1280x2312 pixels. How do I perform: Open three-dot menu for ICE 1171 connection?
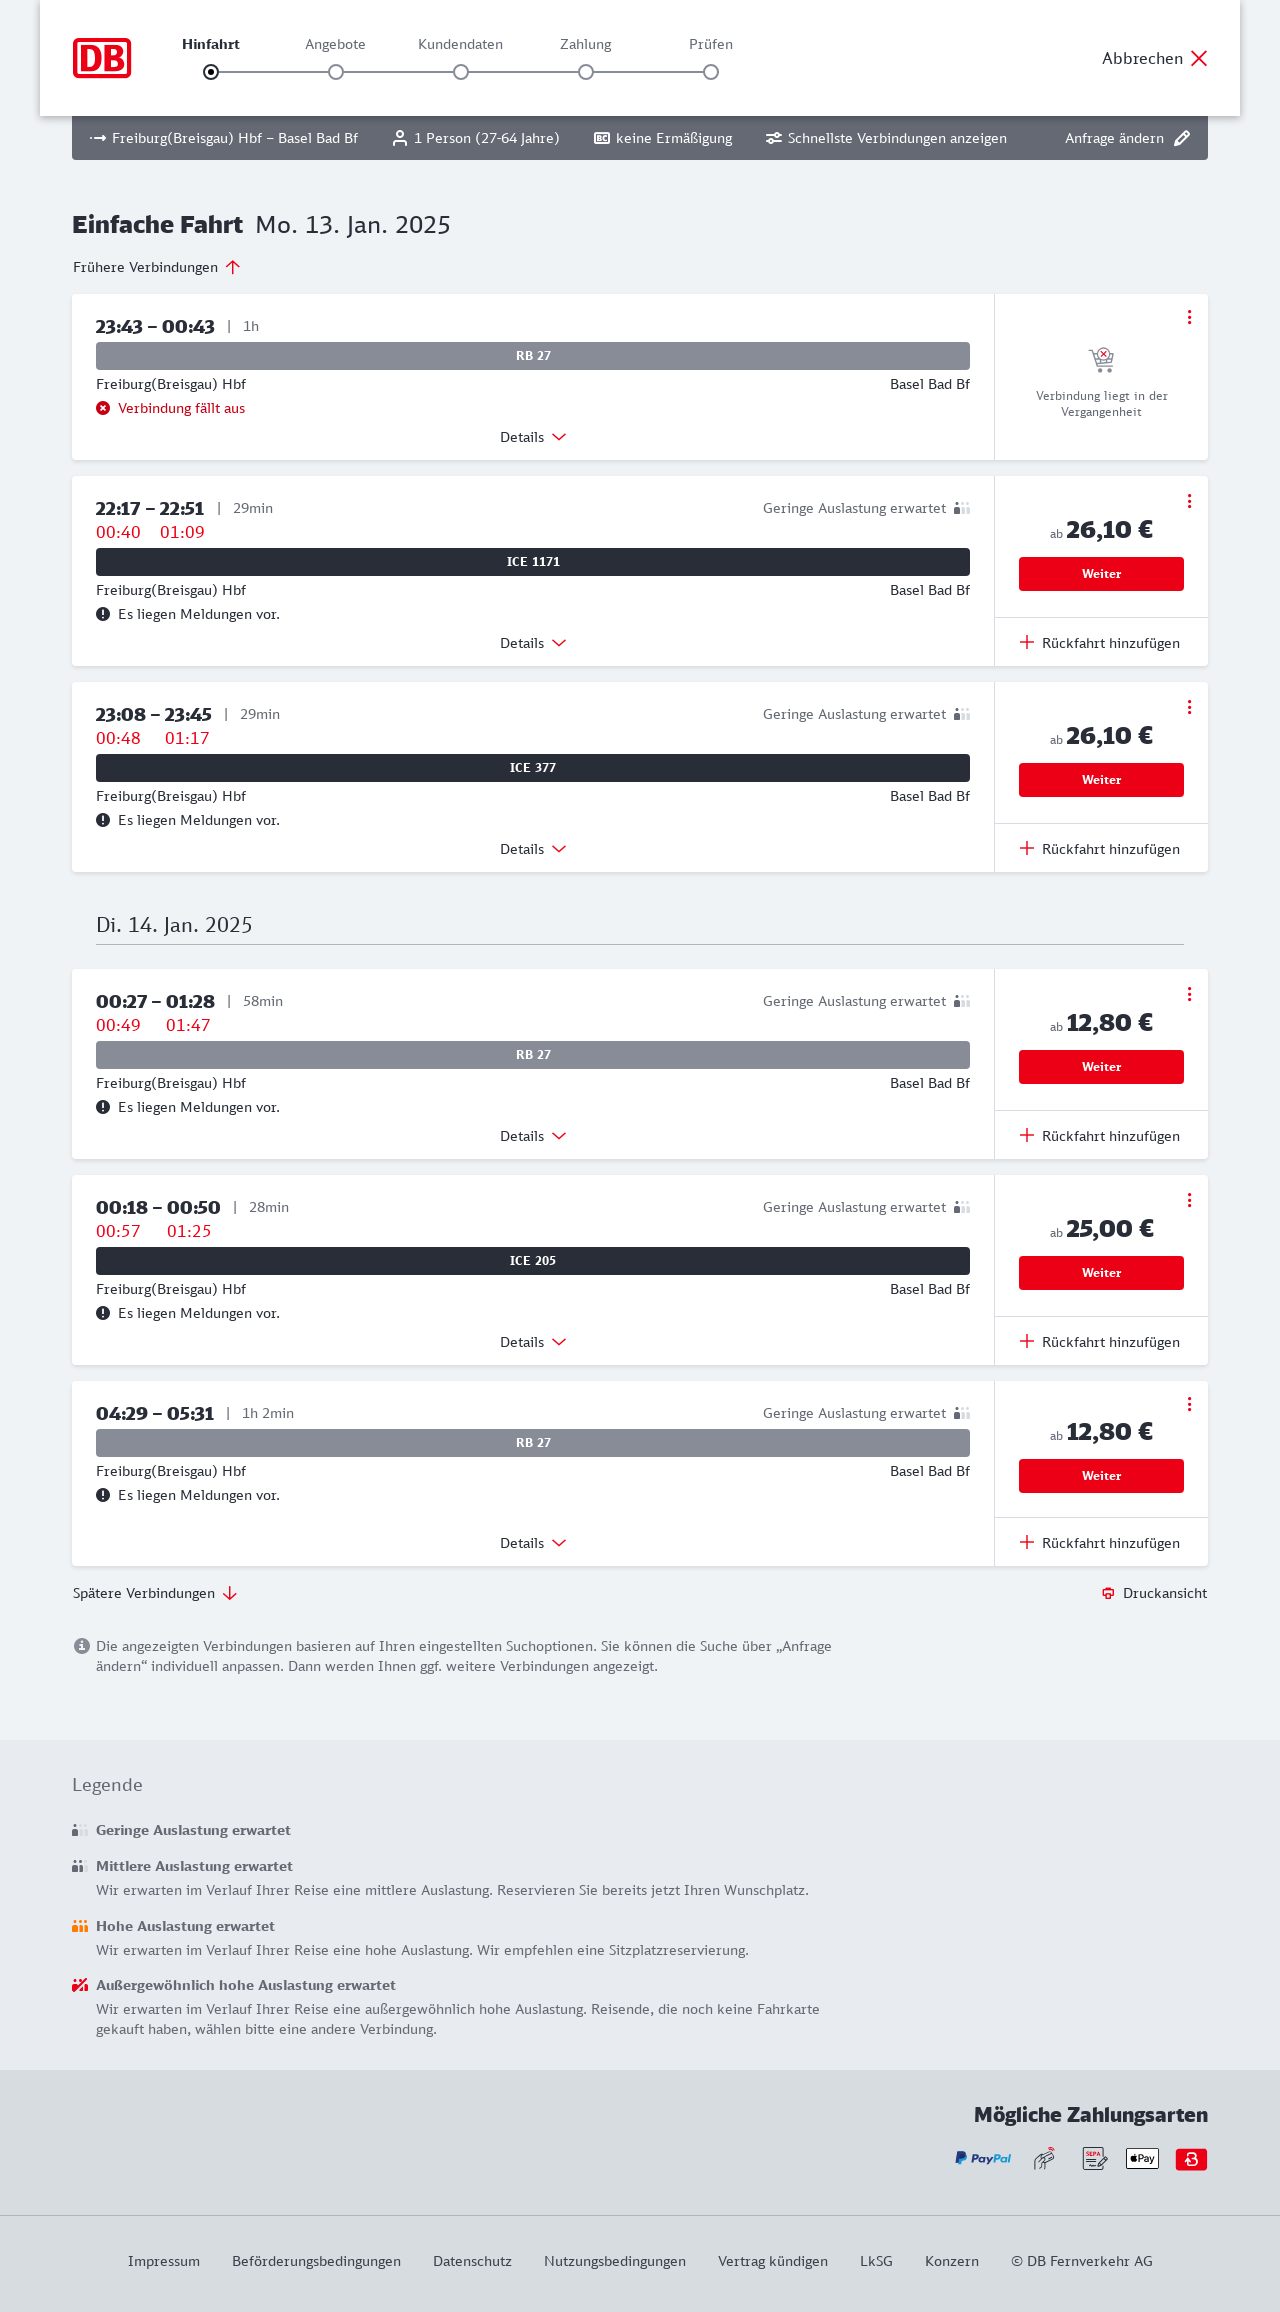(x=1189, y=501)
